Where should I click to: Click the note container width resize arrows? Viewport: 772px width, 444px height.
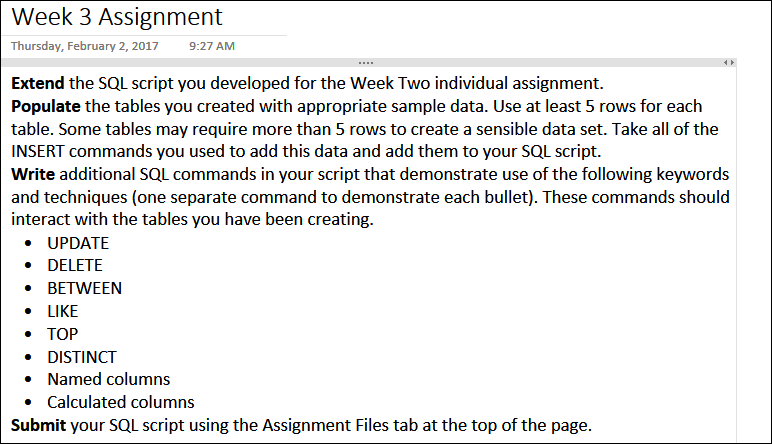[x=729, y=63]
